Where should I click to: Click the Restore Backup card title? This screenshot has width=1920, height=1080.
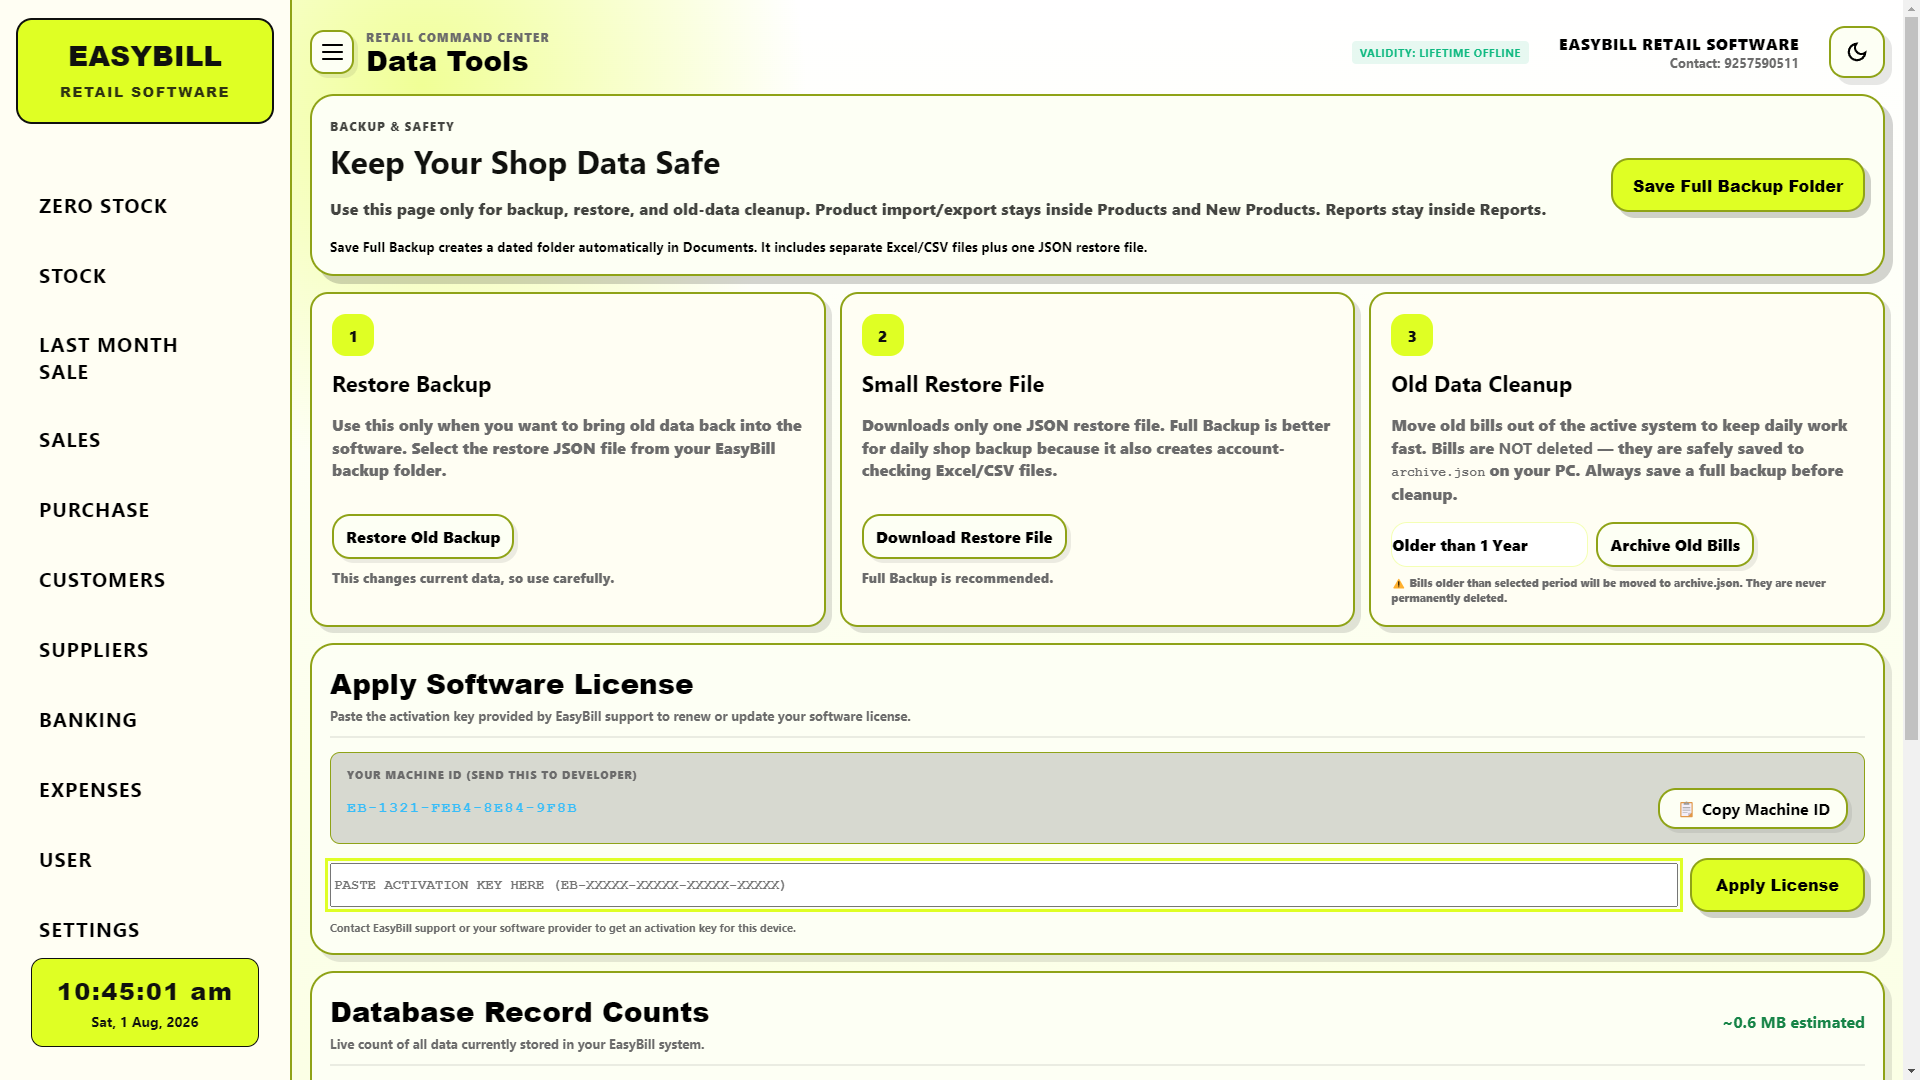pyautogui.click(x=411, y=385)
